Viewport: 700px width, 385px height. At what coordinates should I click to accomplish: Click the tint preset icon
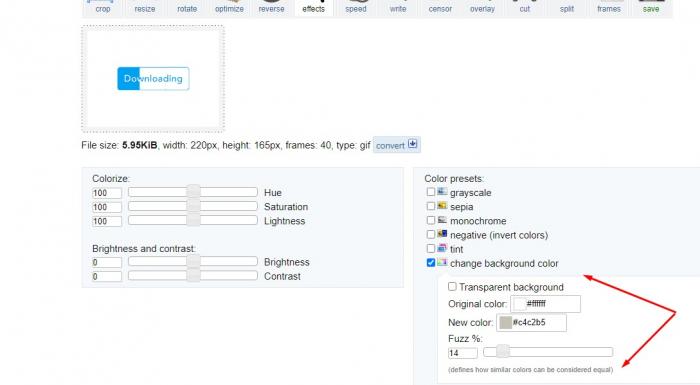pyautogui.click(x=442, y=248)
